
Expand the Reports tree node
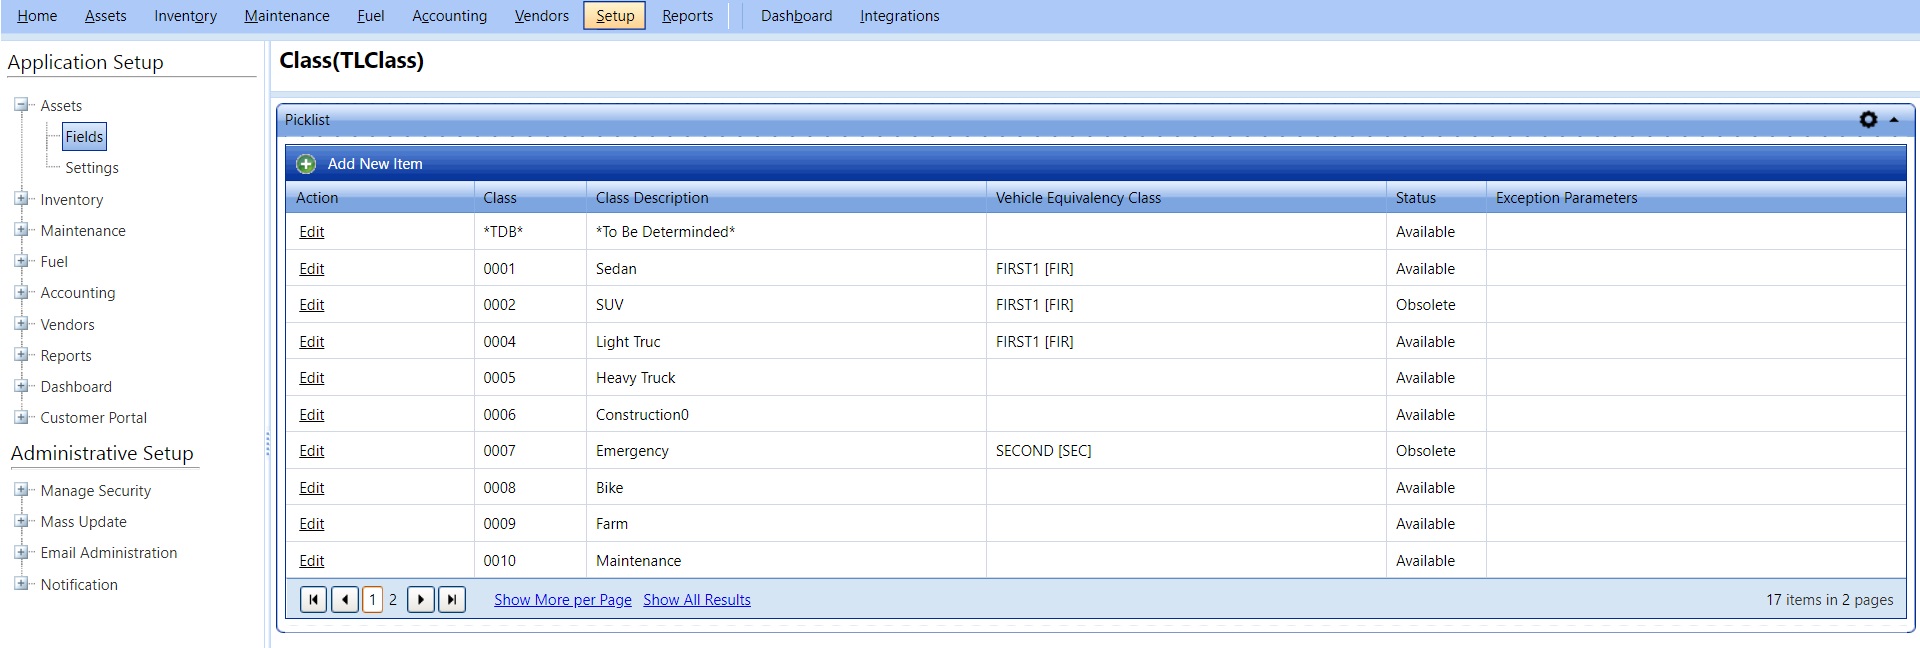[21, 355]
